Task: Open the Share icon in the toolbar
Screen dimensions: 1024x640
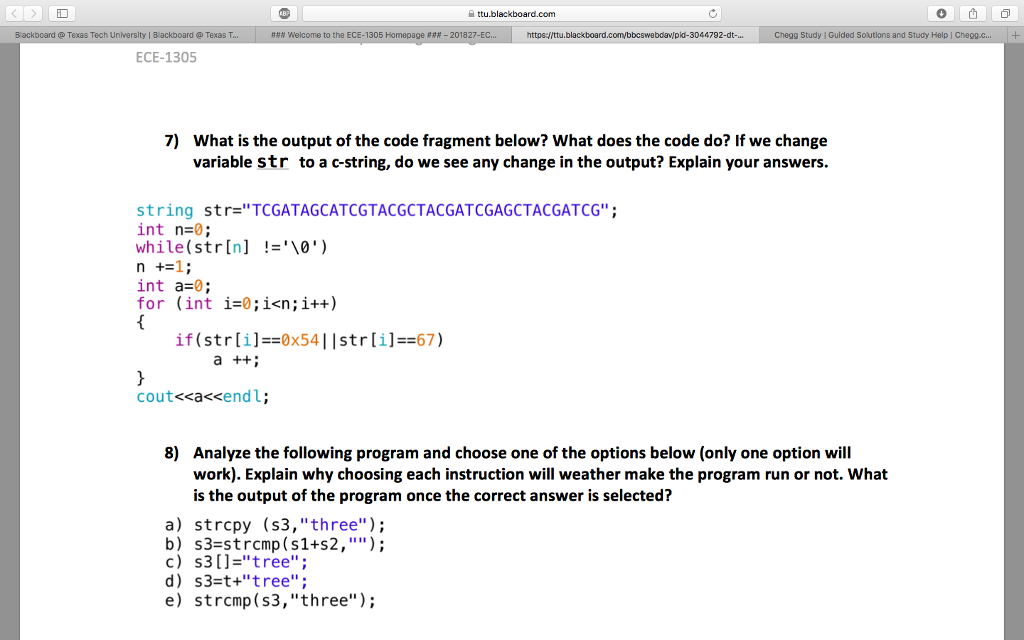Action: (x=971, y=13)
